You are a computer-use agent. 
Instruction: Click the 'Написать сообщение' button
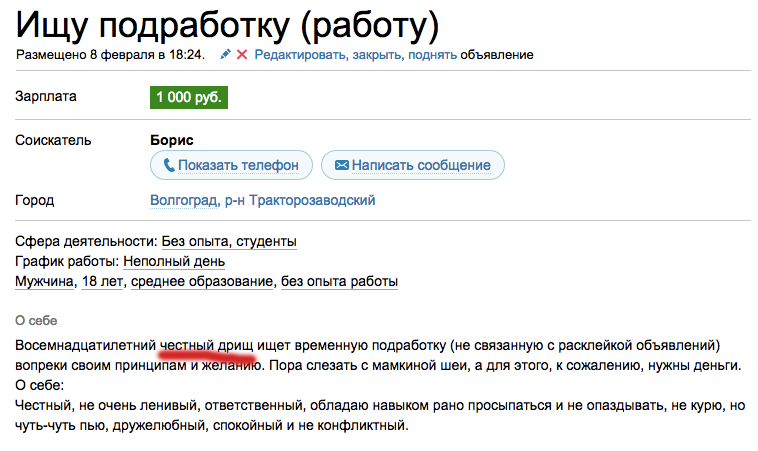(x=413, y=165)
